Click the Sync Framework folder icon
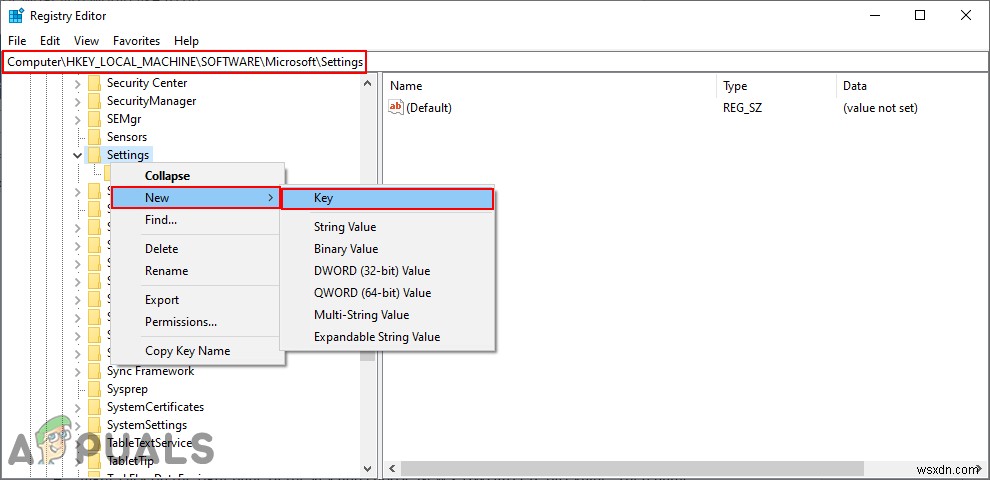The image size is (990, 480). [95, 371]
